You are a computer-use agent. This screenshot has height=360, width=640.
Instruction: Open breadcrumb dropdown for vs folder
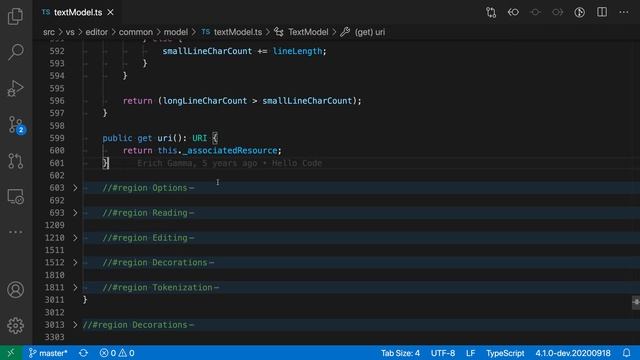click(x=70, y=32)
